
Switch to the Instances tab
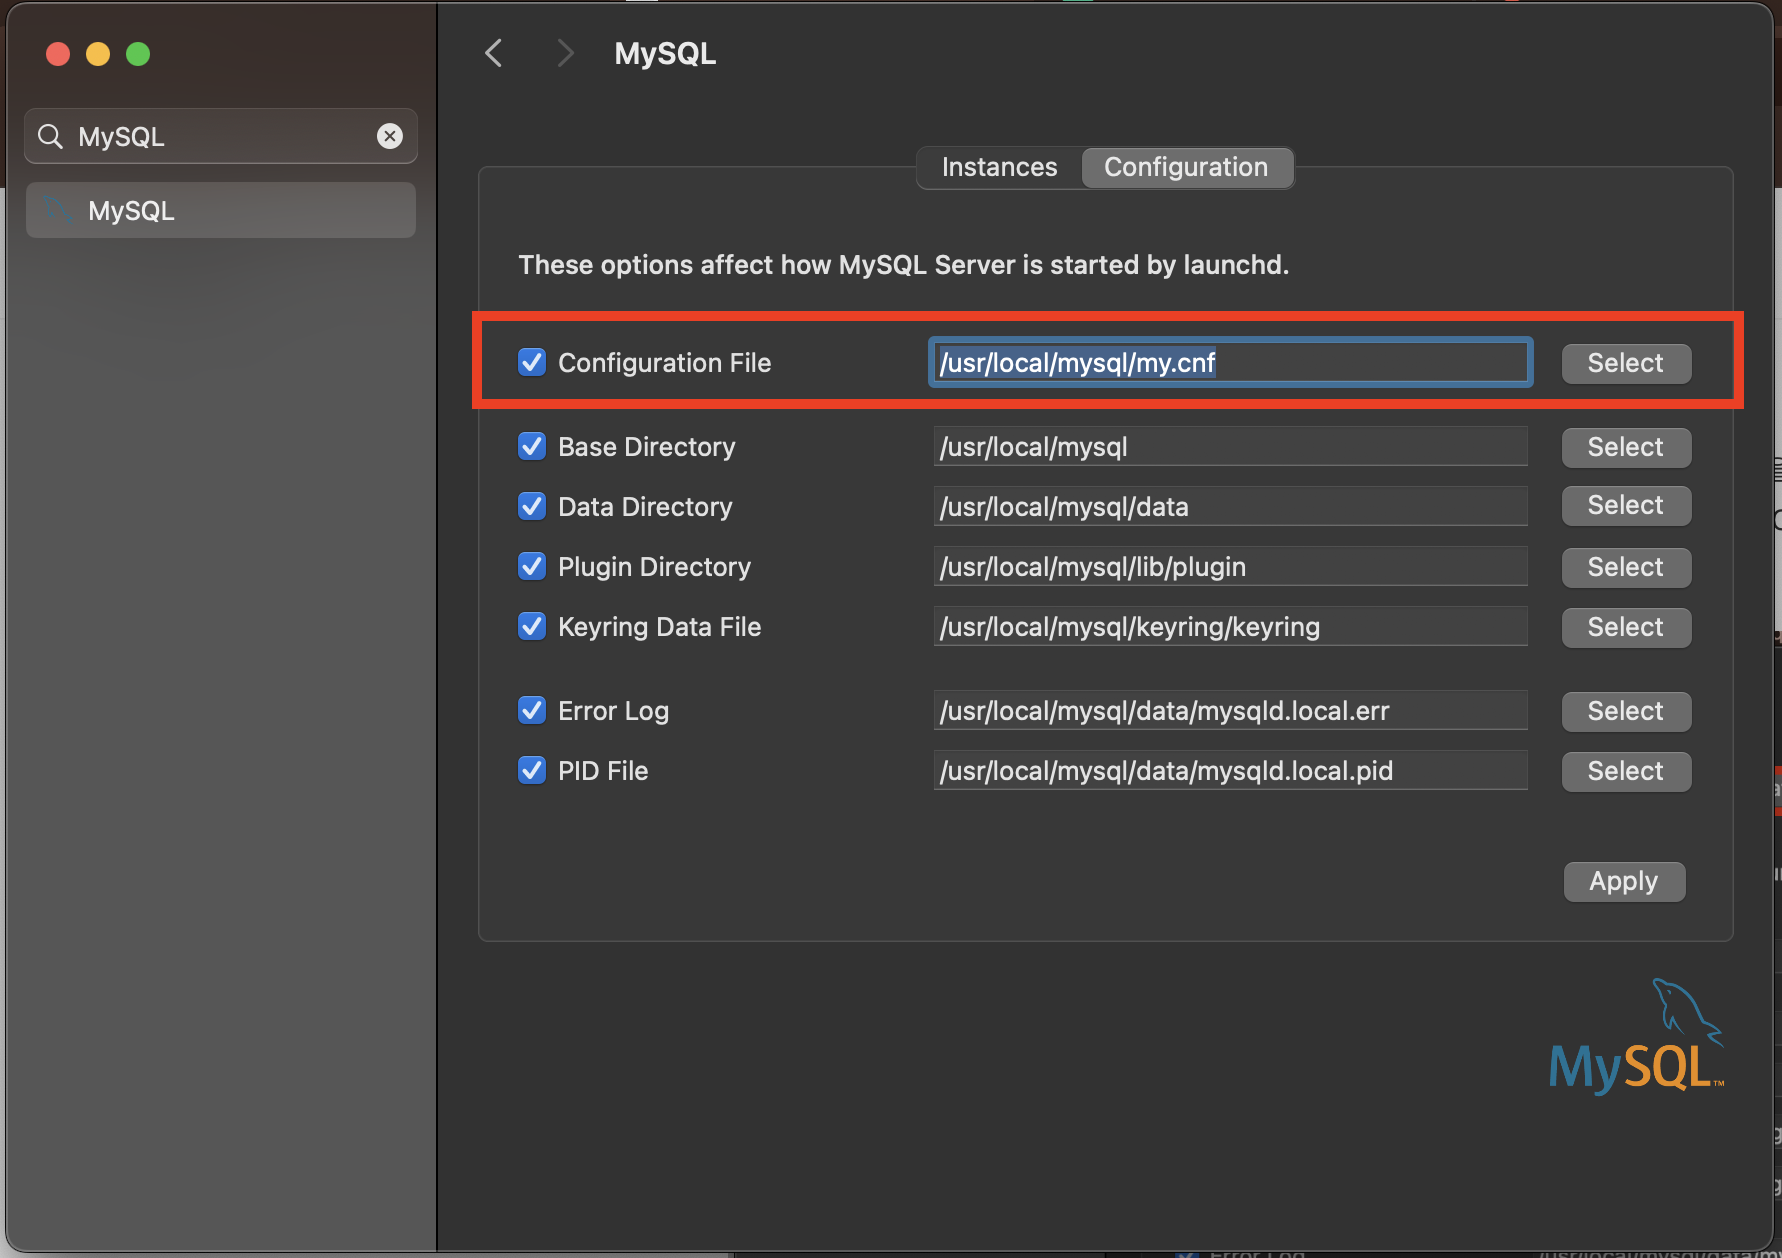999,167
